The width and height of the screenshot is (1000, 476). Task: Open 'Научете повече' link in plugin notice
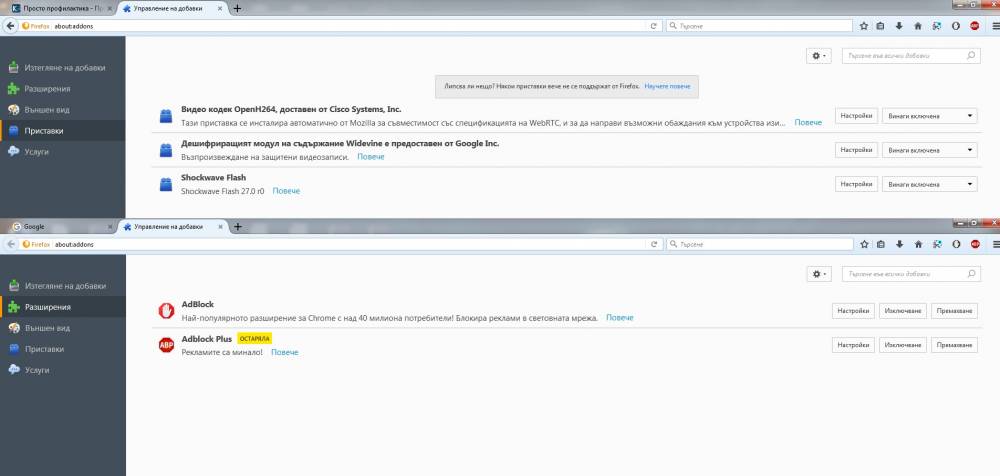pyautogui.click(x=667, y=86)
